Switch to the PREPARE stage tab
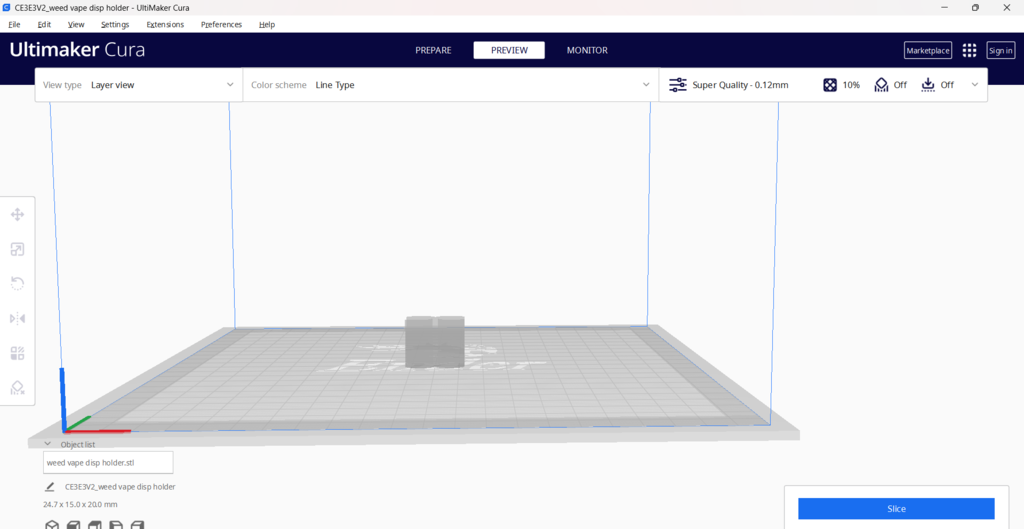Image resolution: width=1024 pixels, height=529 pixels. coord(433,50)
